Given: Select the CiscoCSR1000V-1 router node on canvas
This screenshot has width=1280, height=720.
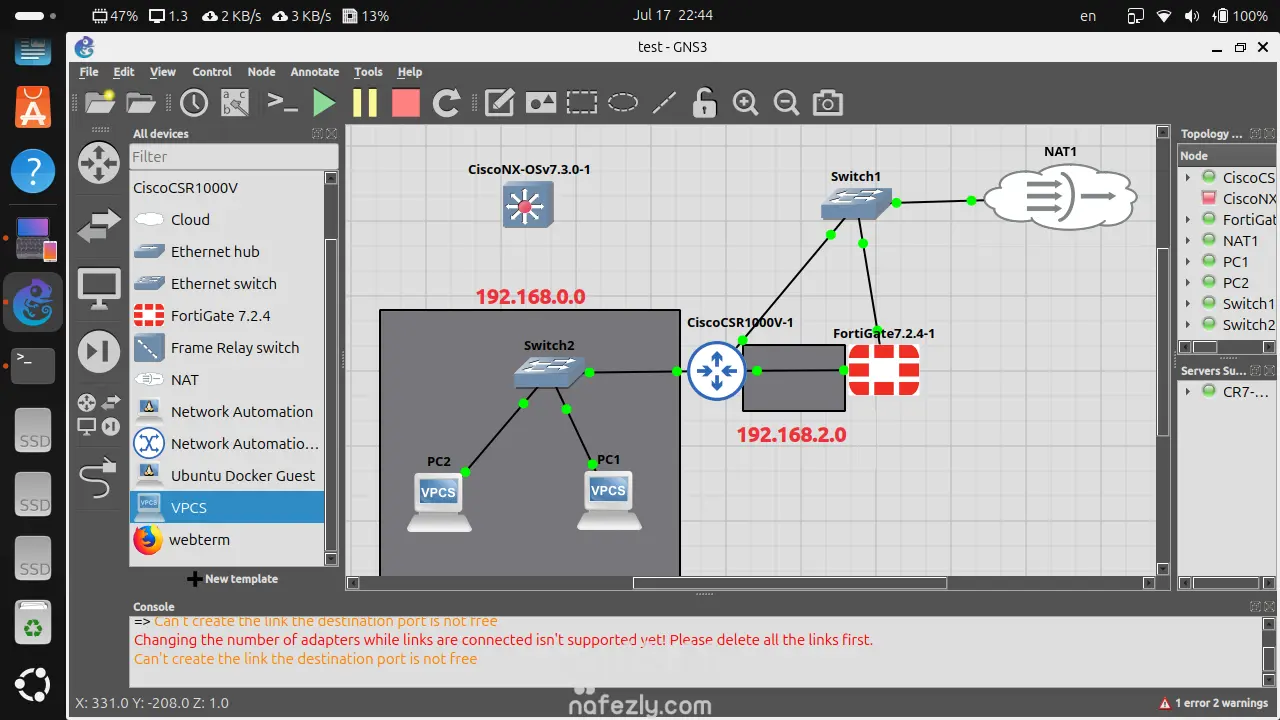Looking at the screenshot, I should click(x=717, y=371).
